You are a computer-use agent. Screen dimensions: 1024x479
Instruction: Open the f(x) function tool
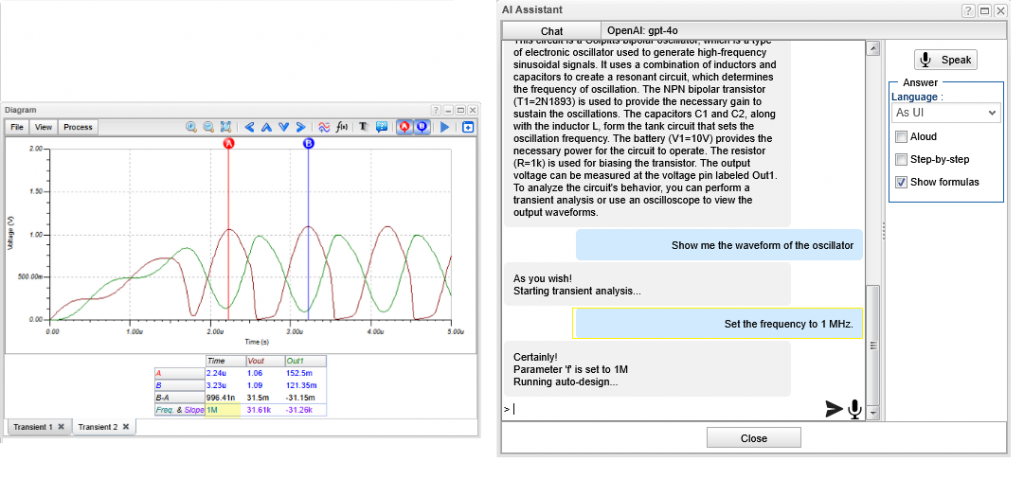coord(342,127)
